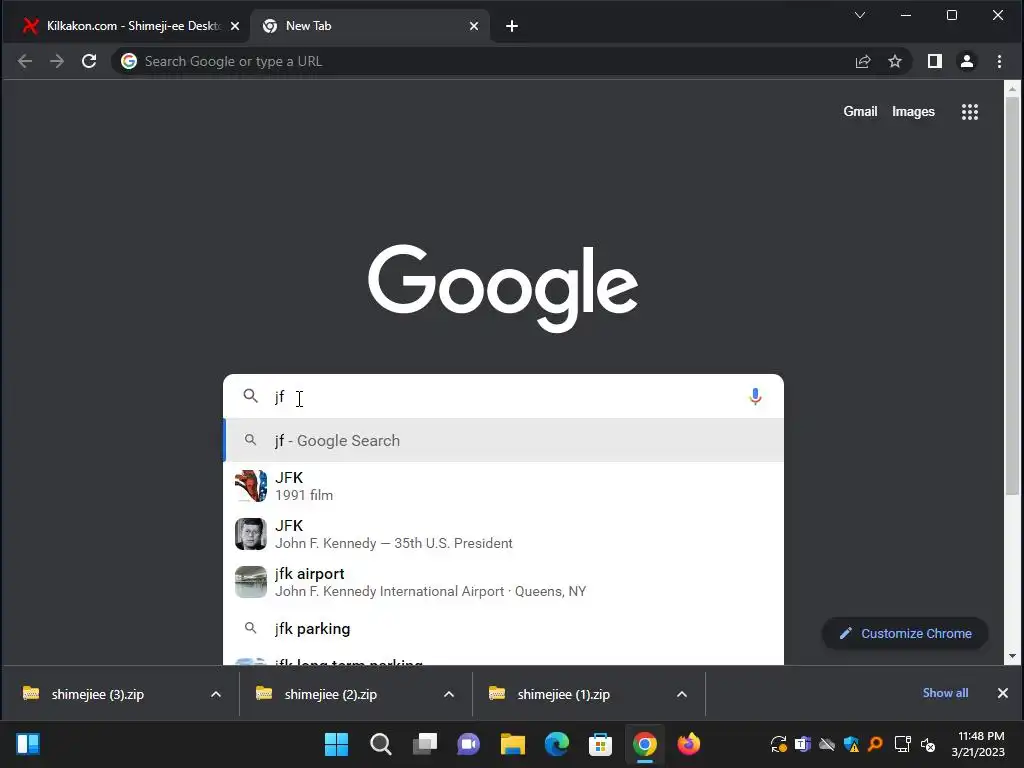This screenshot has height=768, width=1024.
Task: Open shimejiee (3).zip download
Action: tap(98, 694)
